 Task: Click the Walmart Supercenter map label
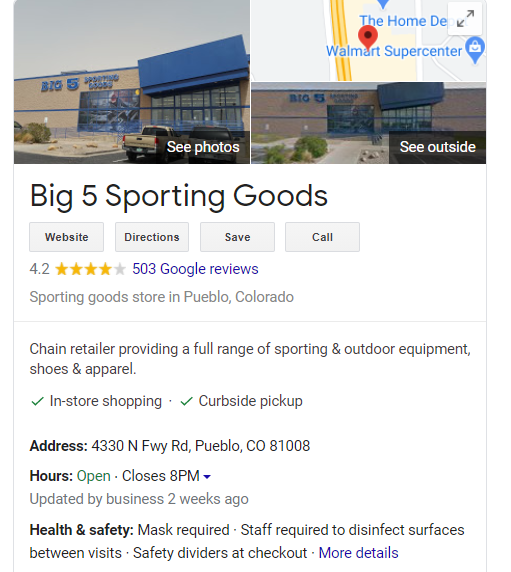pos(394,51)
